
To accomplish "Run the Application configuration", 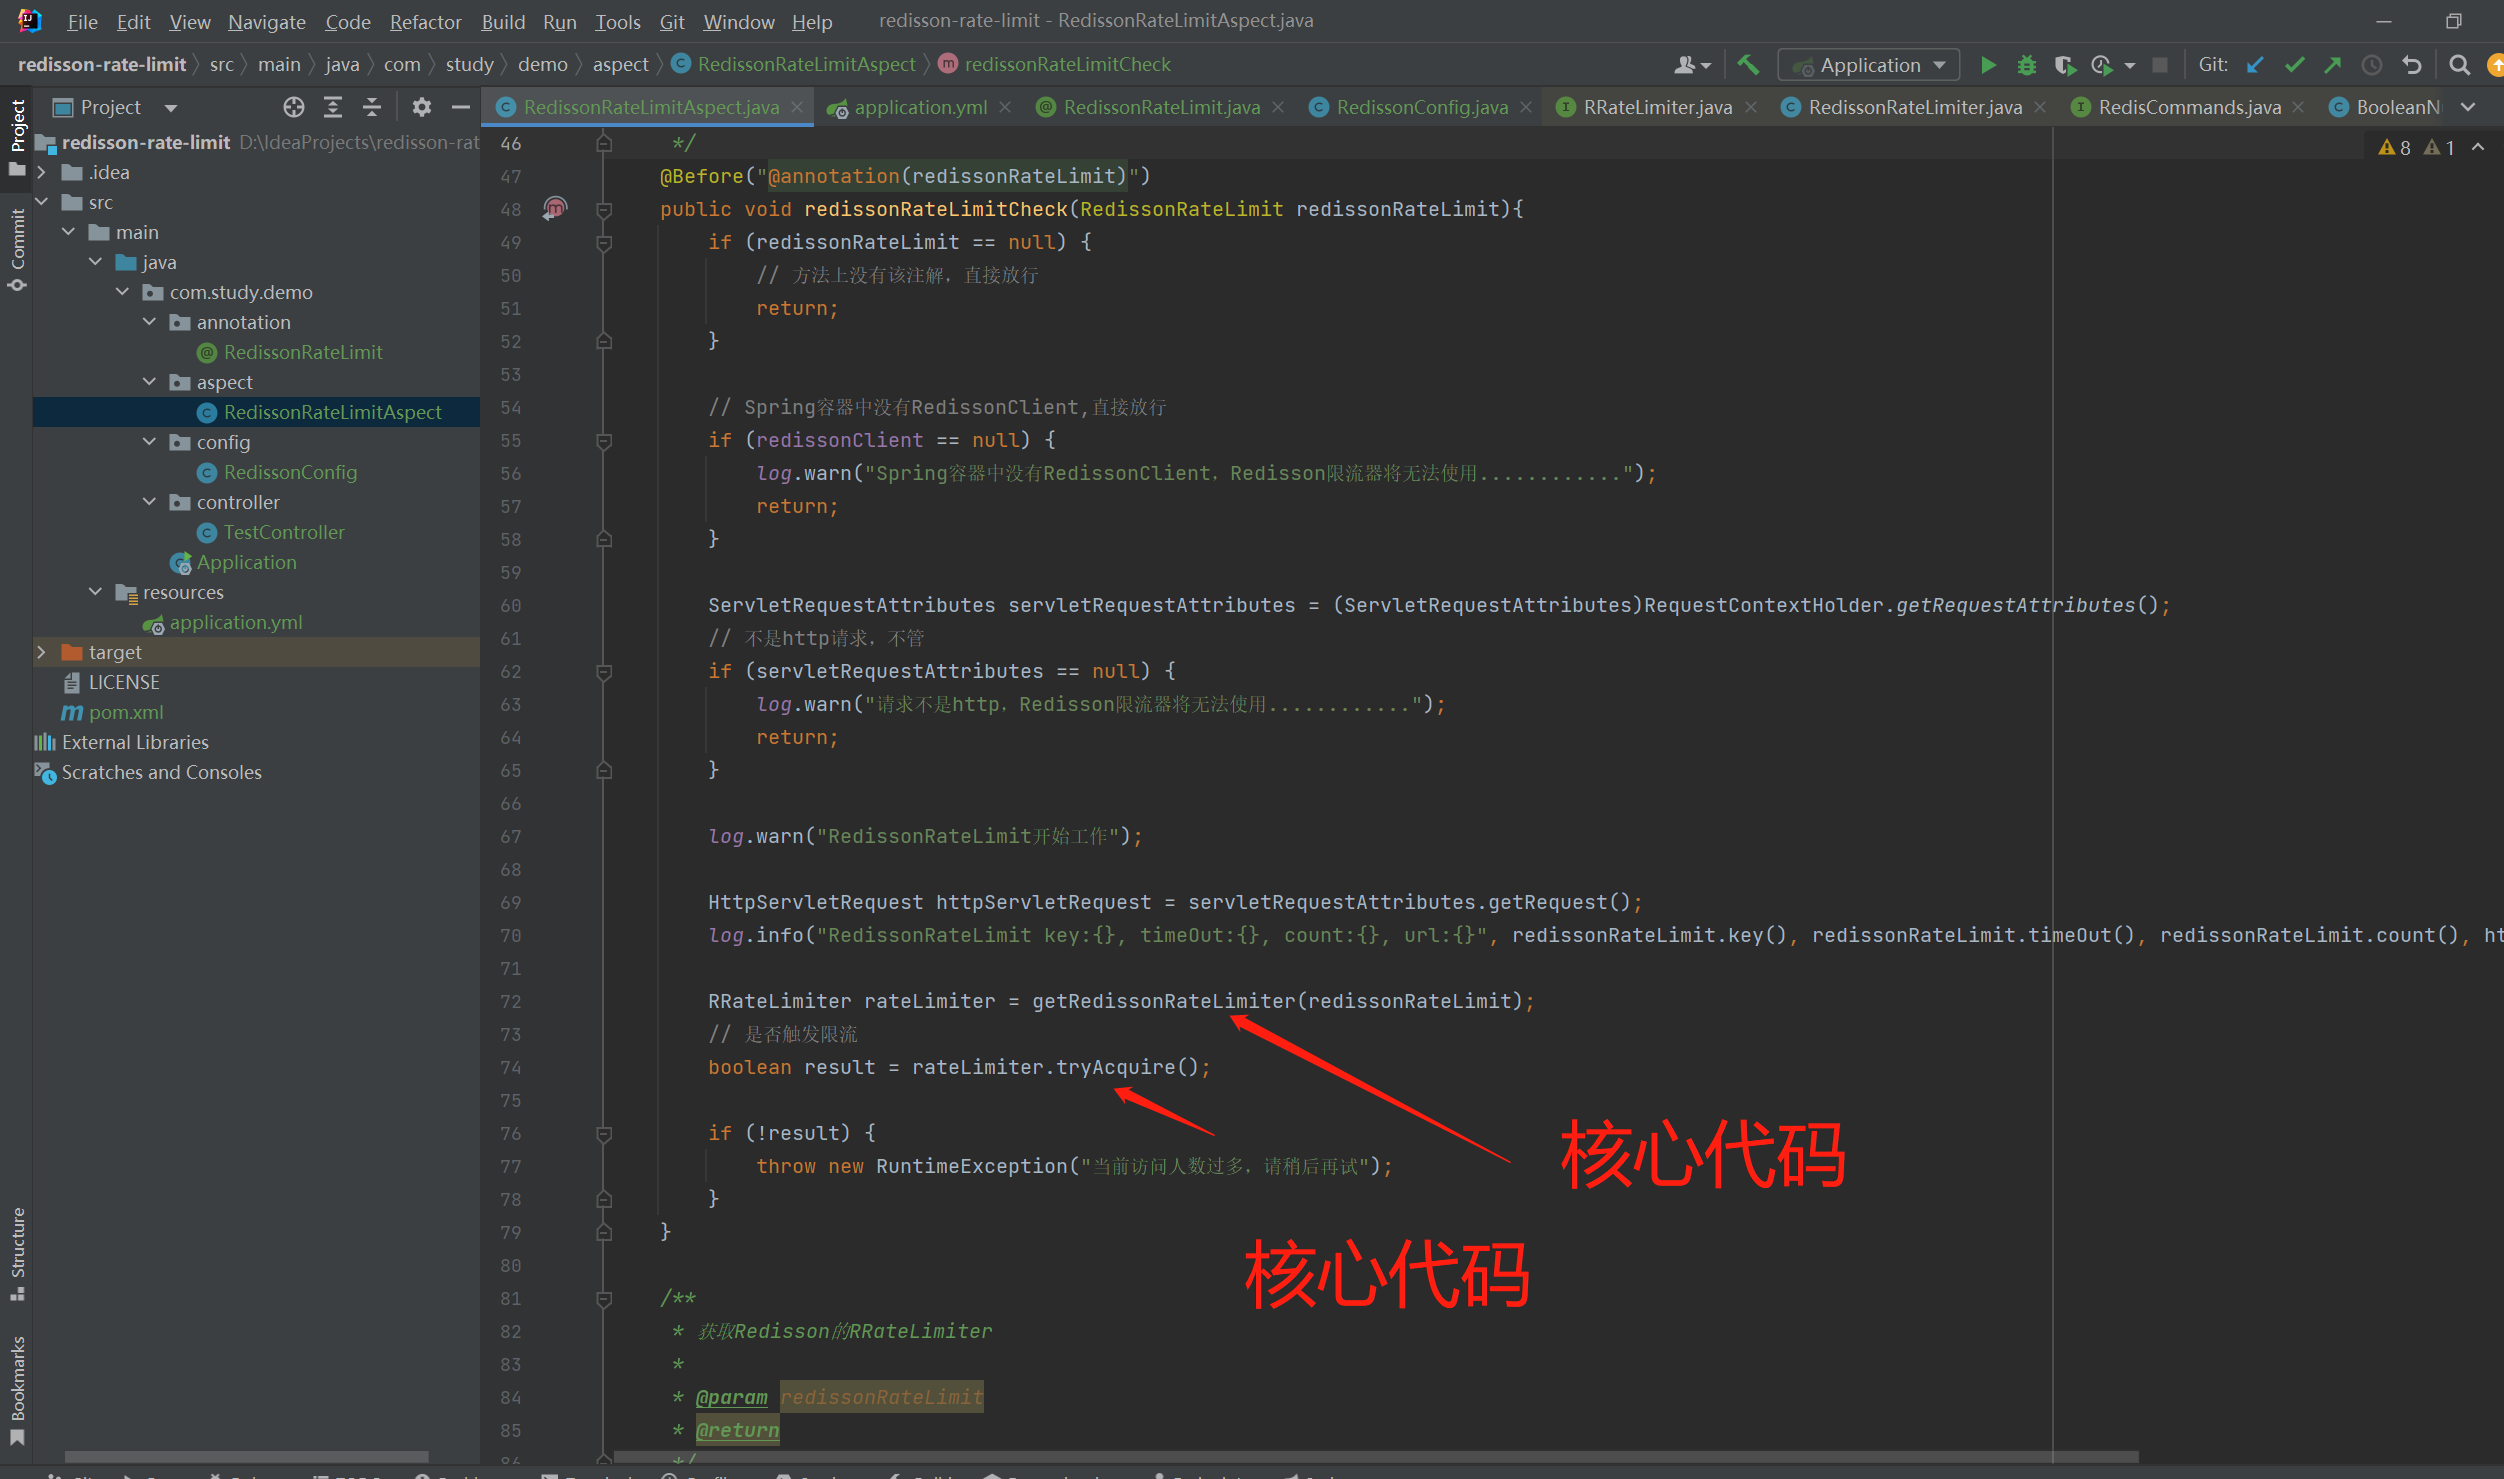I will coord(1988,65).
